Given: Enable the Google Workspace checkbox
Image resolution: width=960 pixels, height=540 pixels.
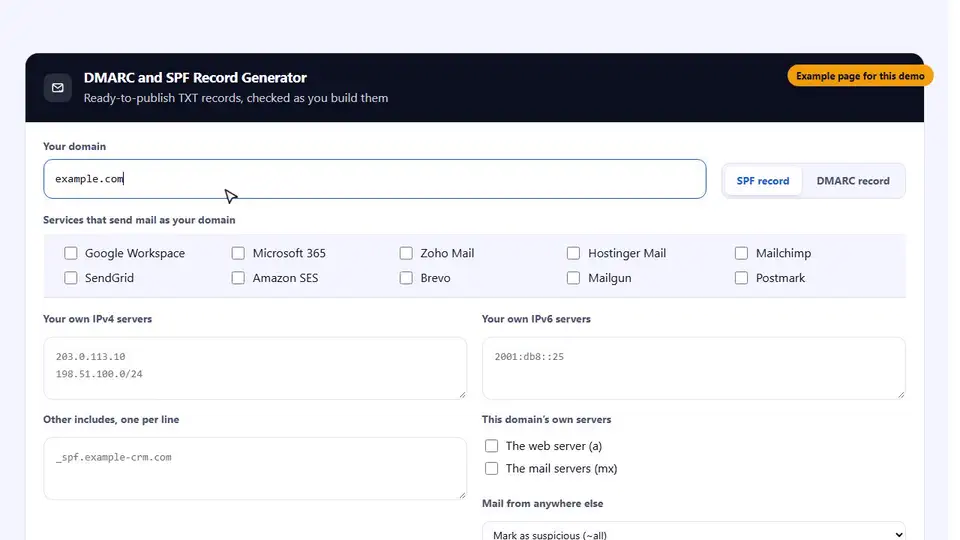Looking at the screenshot, I should coord(71,253).
